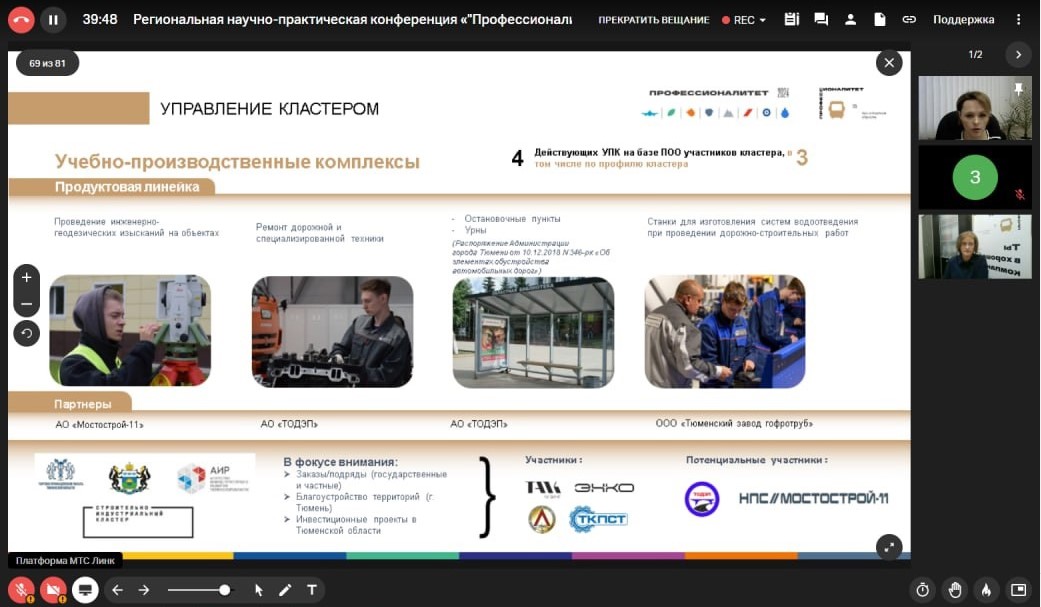Pause the meeting with the pause button
The height and width of the screenshot is (607, 1041).
(53, 19)
